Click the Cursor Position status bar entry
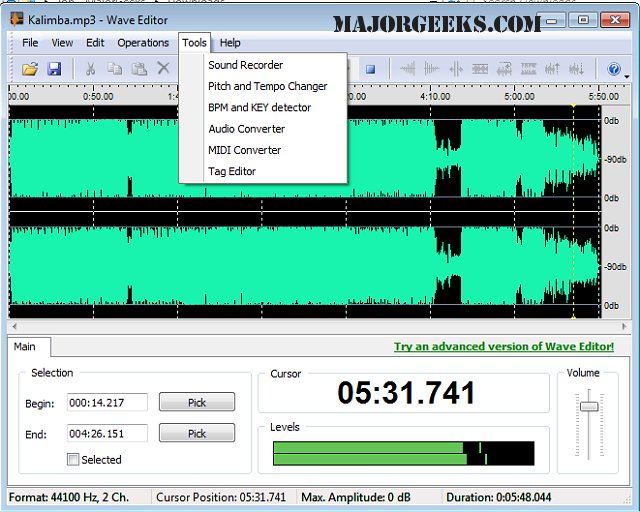Image resolution: width=640 pixels, height=512 pixels. tap(221, 497)
